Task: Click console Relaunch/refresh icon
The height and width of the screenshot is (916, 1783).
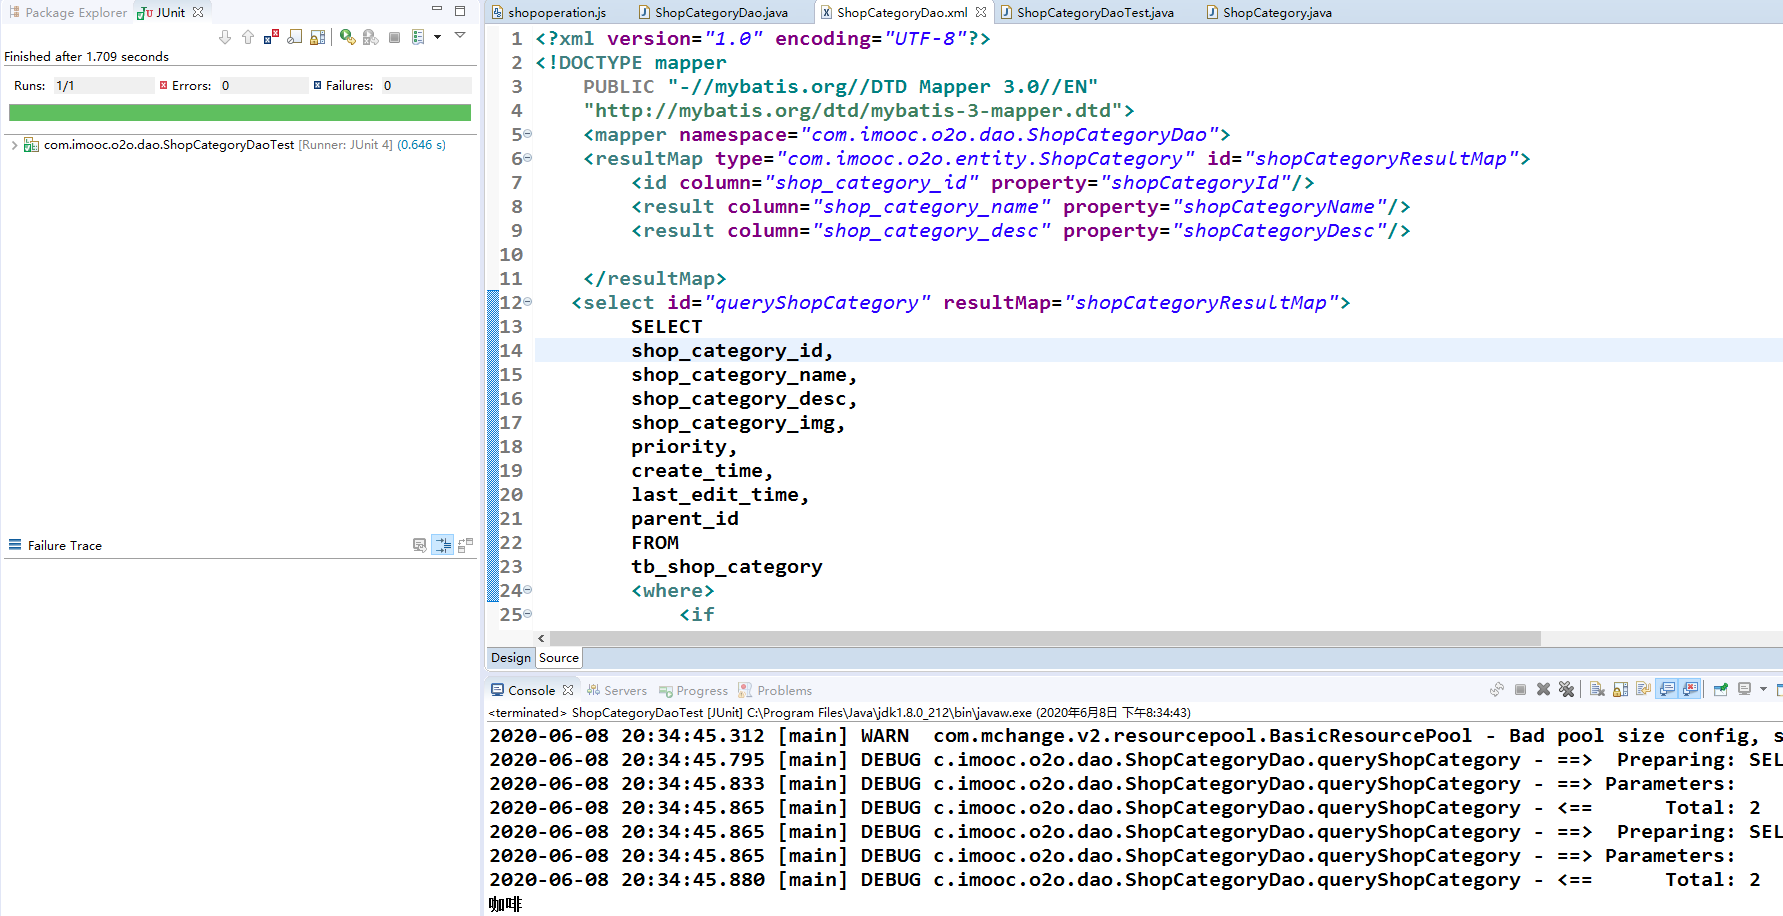Action: (x=1497, y=689)
